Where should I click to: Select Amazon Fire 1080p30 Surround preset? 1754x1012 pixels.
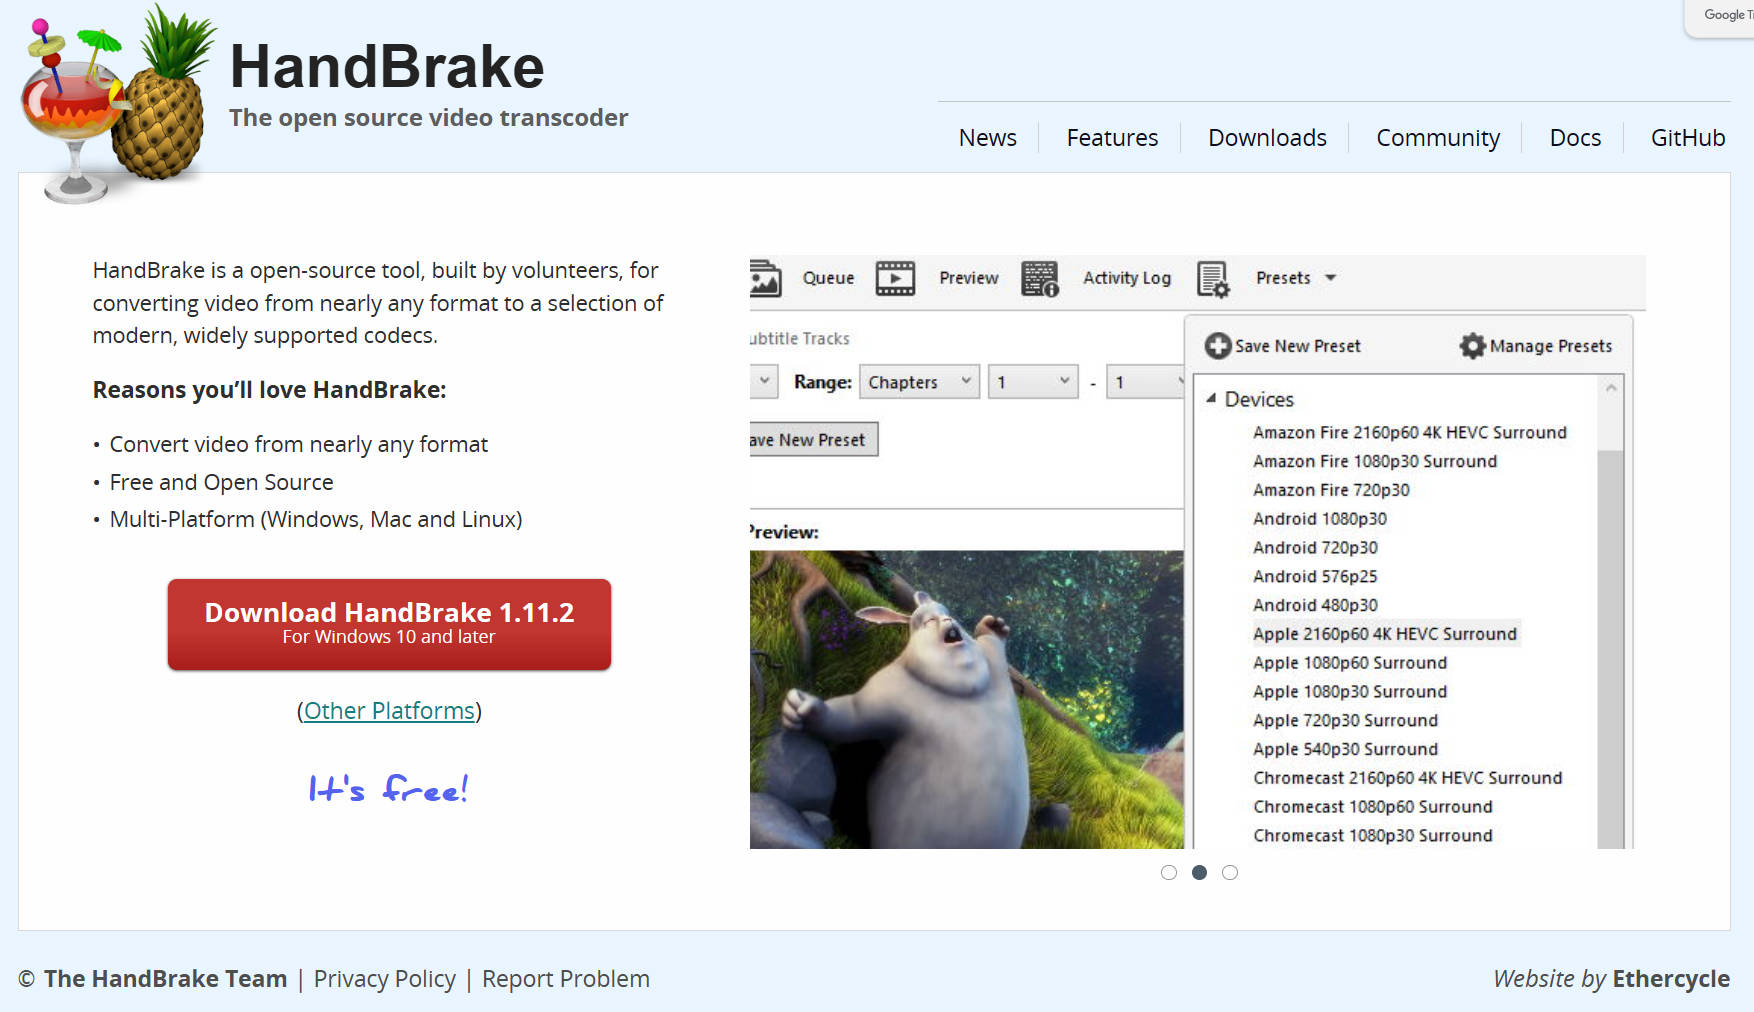[x=1375, y=462]
